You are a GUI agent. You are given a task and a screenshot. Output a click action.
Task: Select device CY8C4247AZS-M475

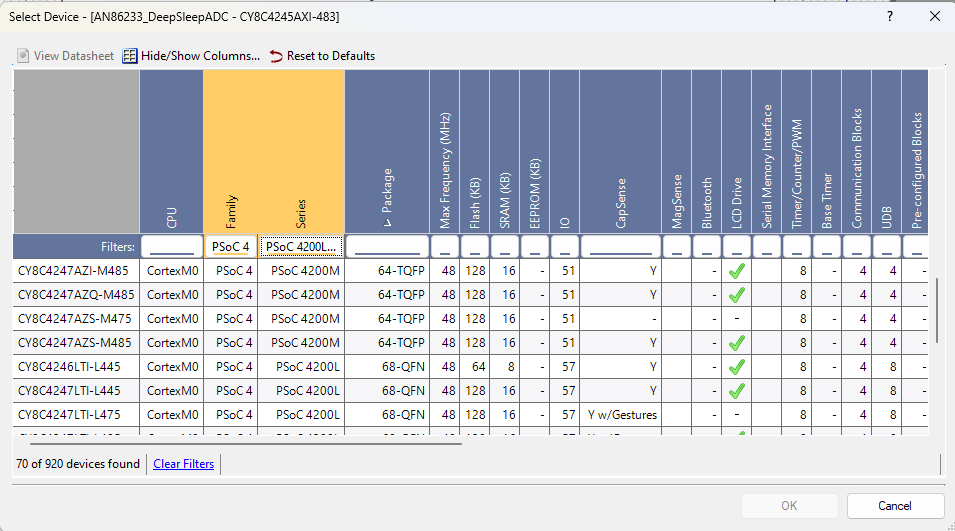point(74,318)
